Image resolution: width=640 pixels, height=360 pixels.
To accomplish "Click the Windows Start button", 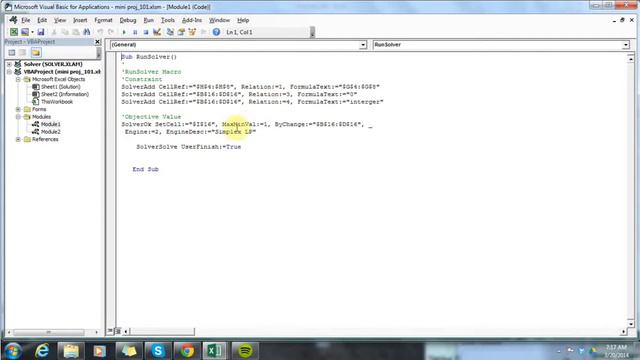I will tap(13, 351).
